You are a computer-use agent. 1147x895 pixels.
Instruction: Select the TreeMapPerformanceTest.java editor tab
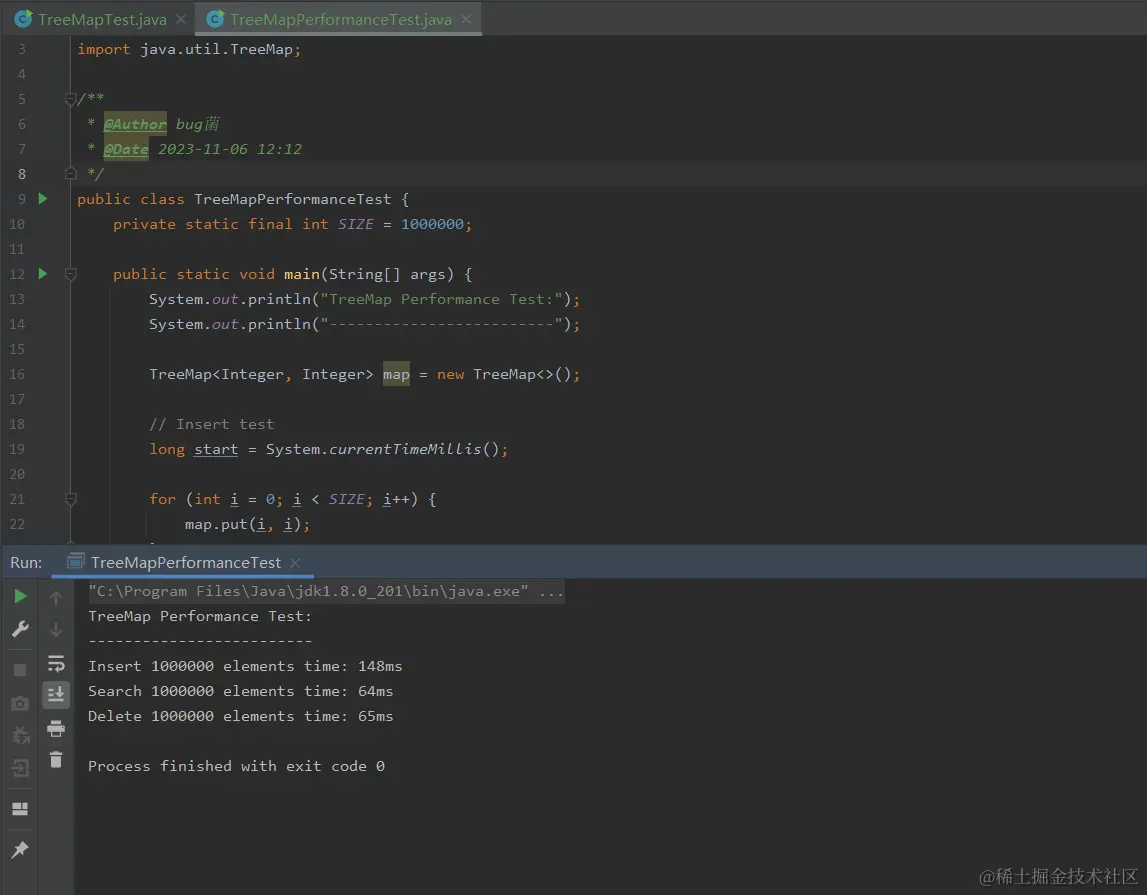pyautogui.click(x=340, y=20)
